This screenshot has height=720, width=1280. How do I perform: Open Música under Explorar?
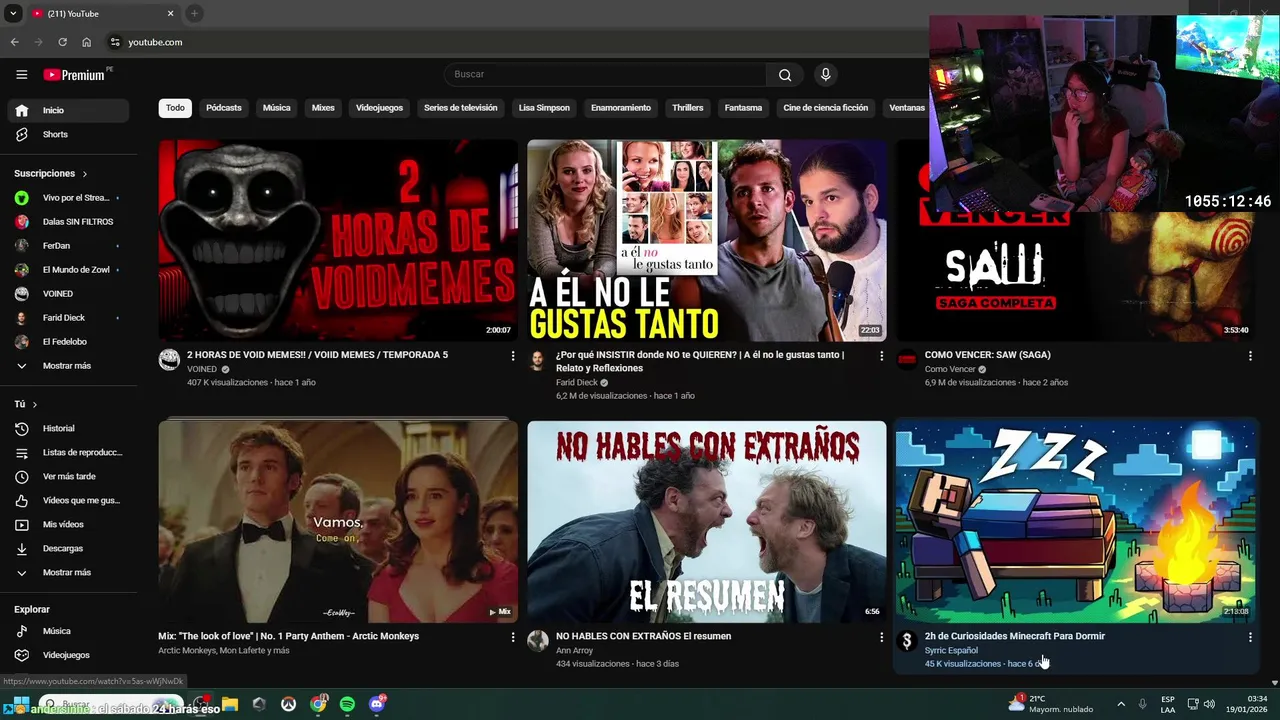(68, 631)
